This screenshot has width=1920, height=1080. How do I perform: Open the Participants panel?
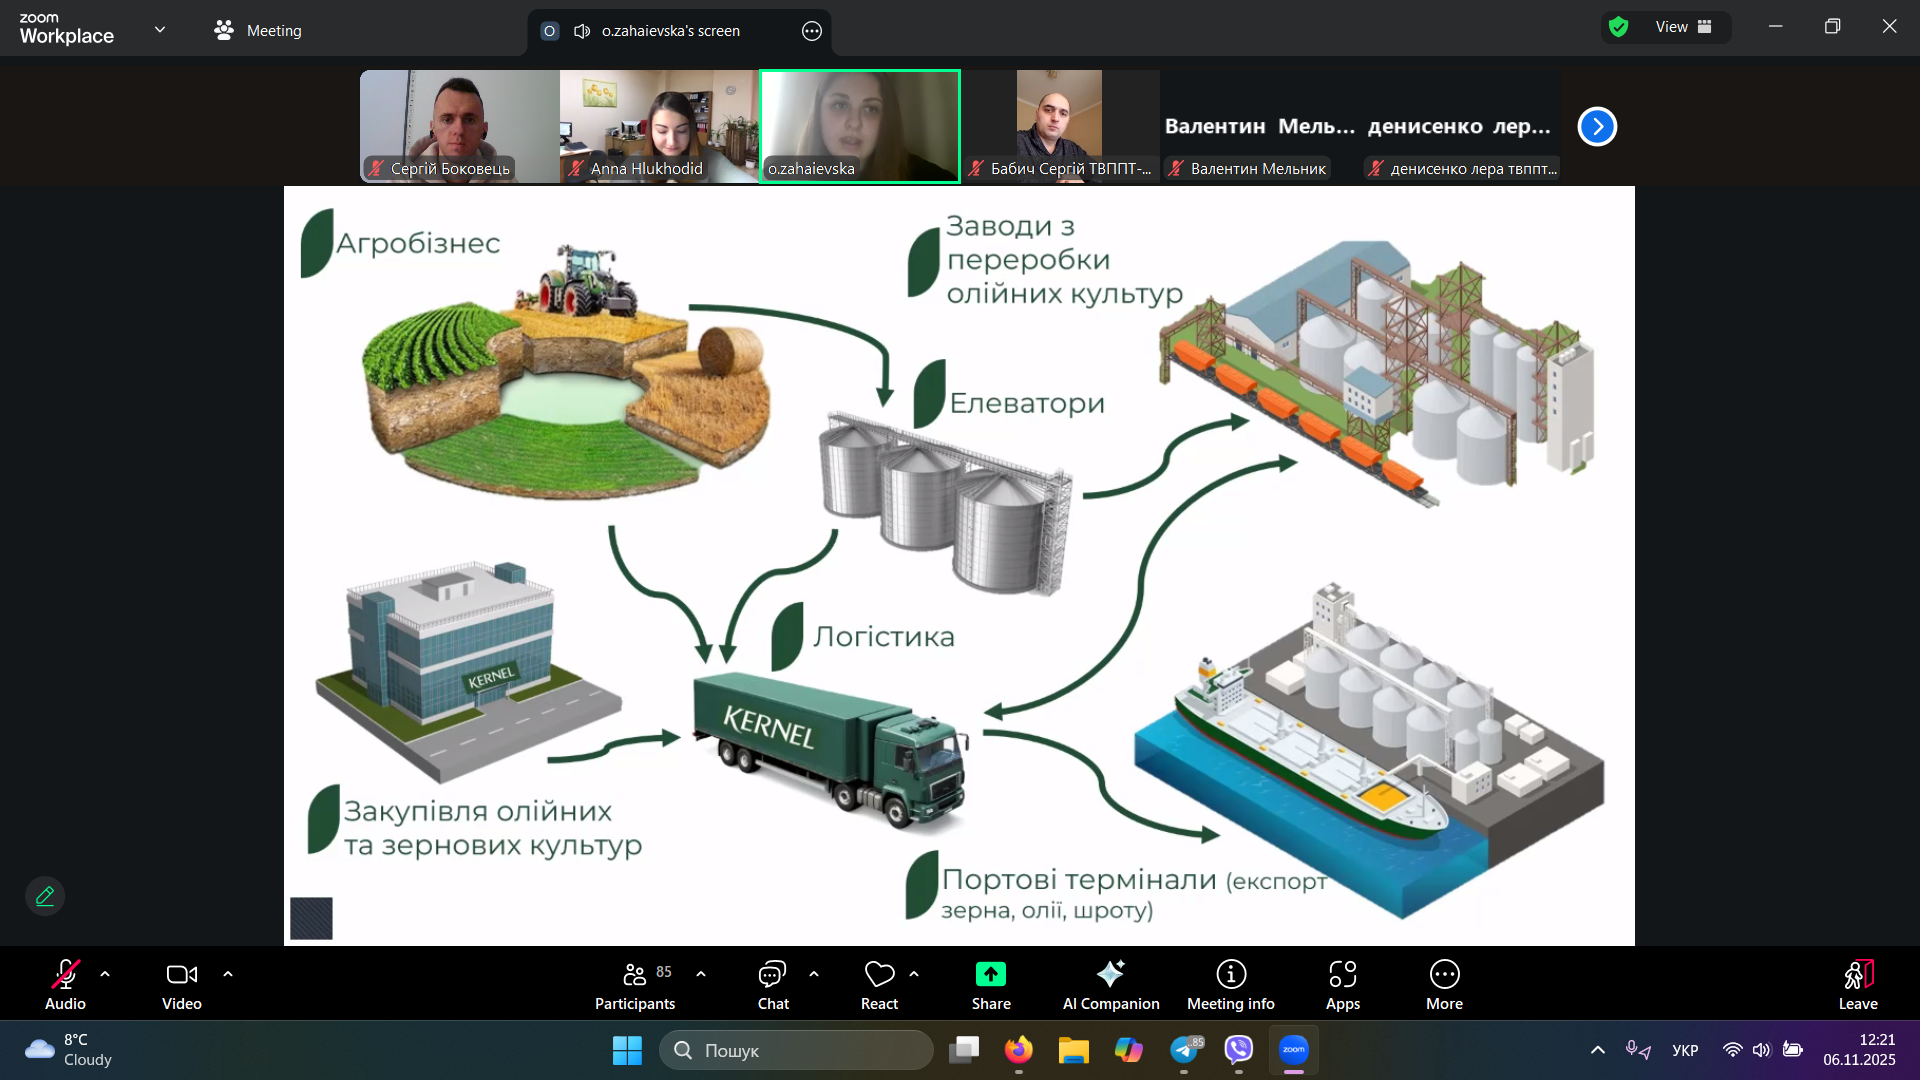pos(635,985)
